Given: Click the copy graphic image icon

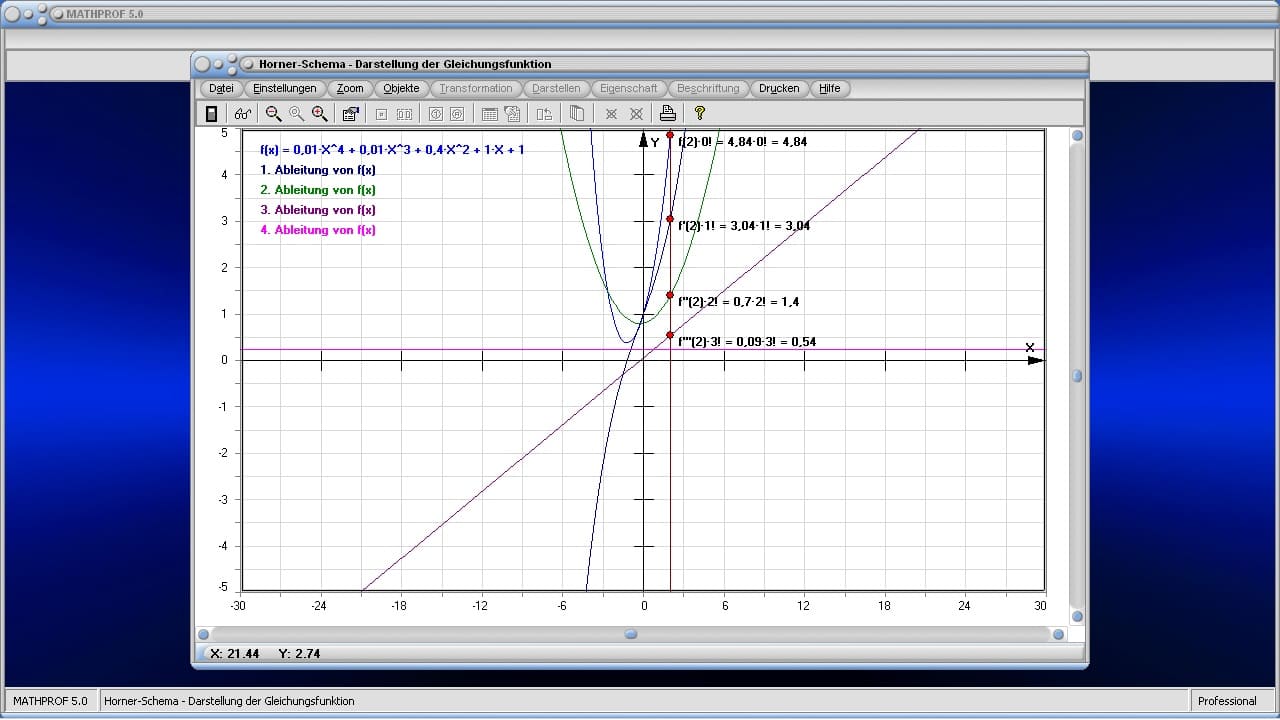Looking at the screenshot, I should [x=512, y=114].
